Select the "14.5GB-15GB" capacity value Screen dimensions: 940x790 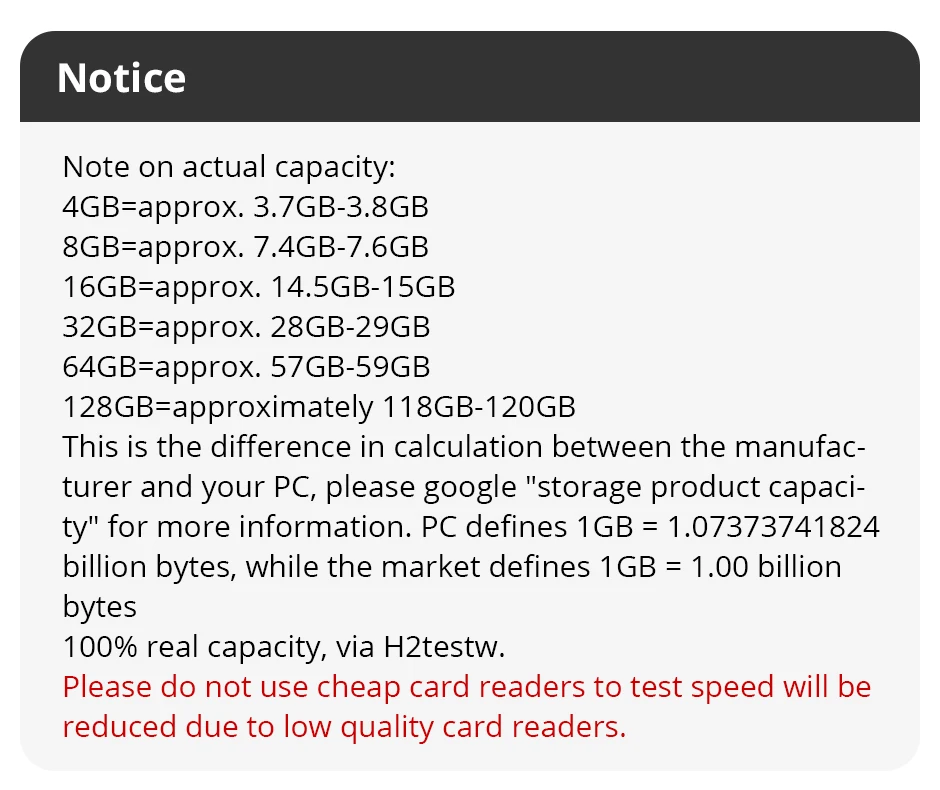point(363,287)
